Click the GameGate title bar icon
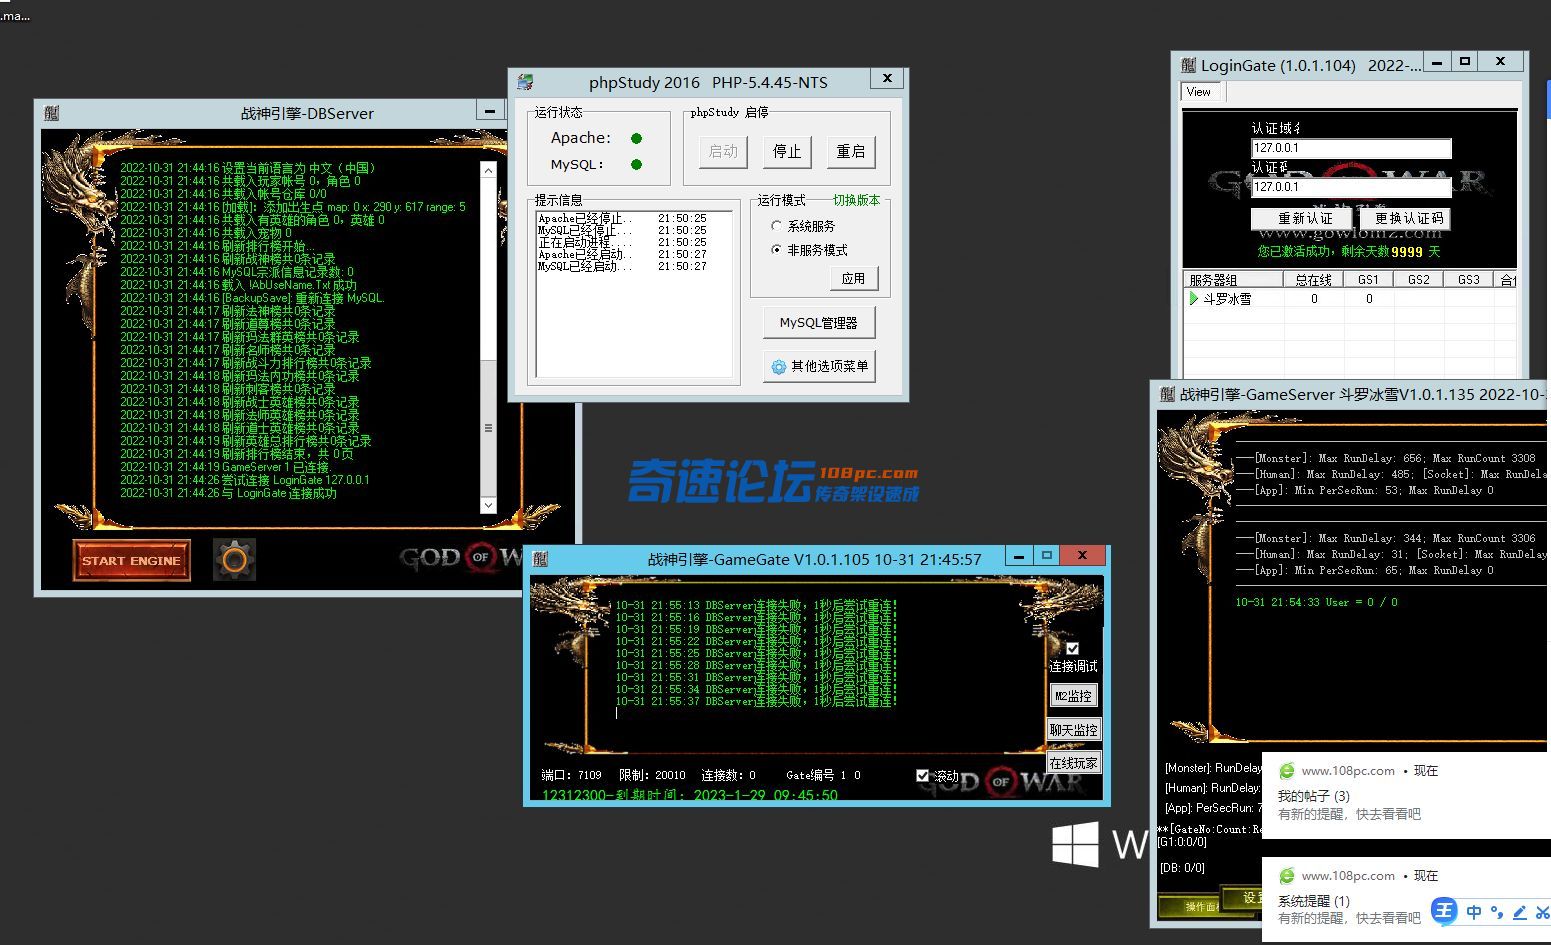This screenshot has height=945, width=1551. (541, 559)
